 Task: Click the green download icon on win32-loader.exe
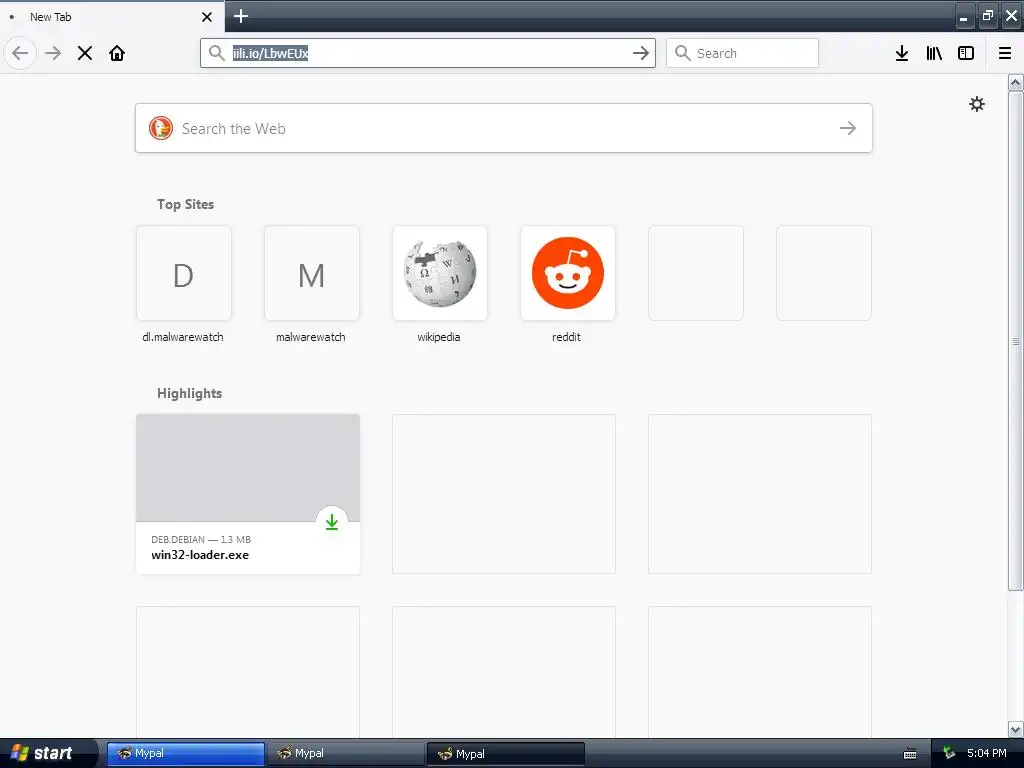point(332,522)
